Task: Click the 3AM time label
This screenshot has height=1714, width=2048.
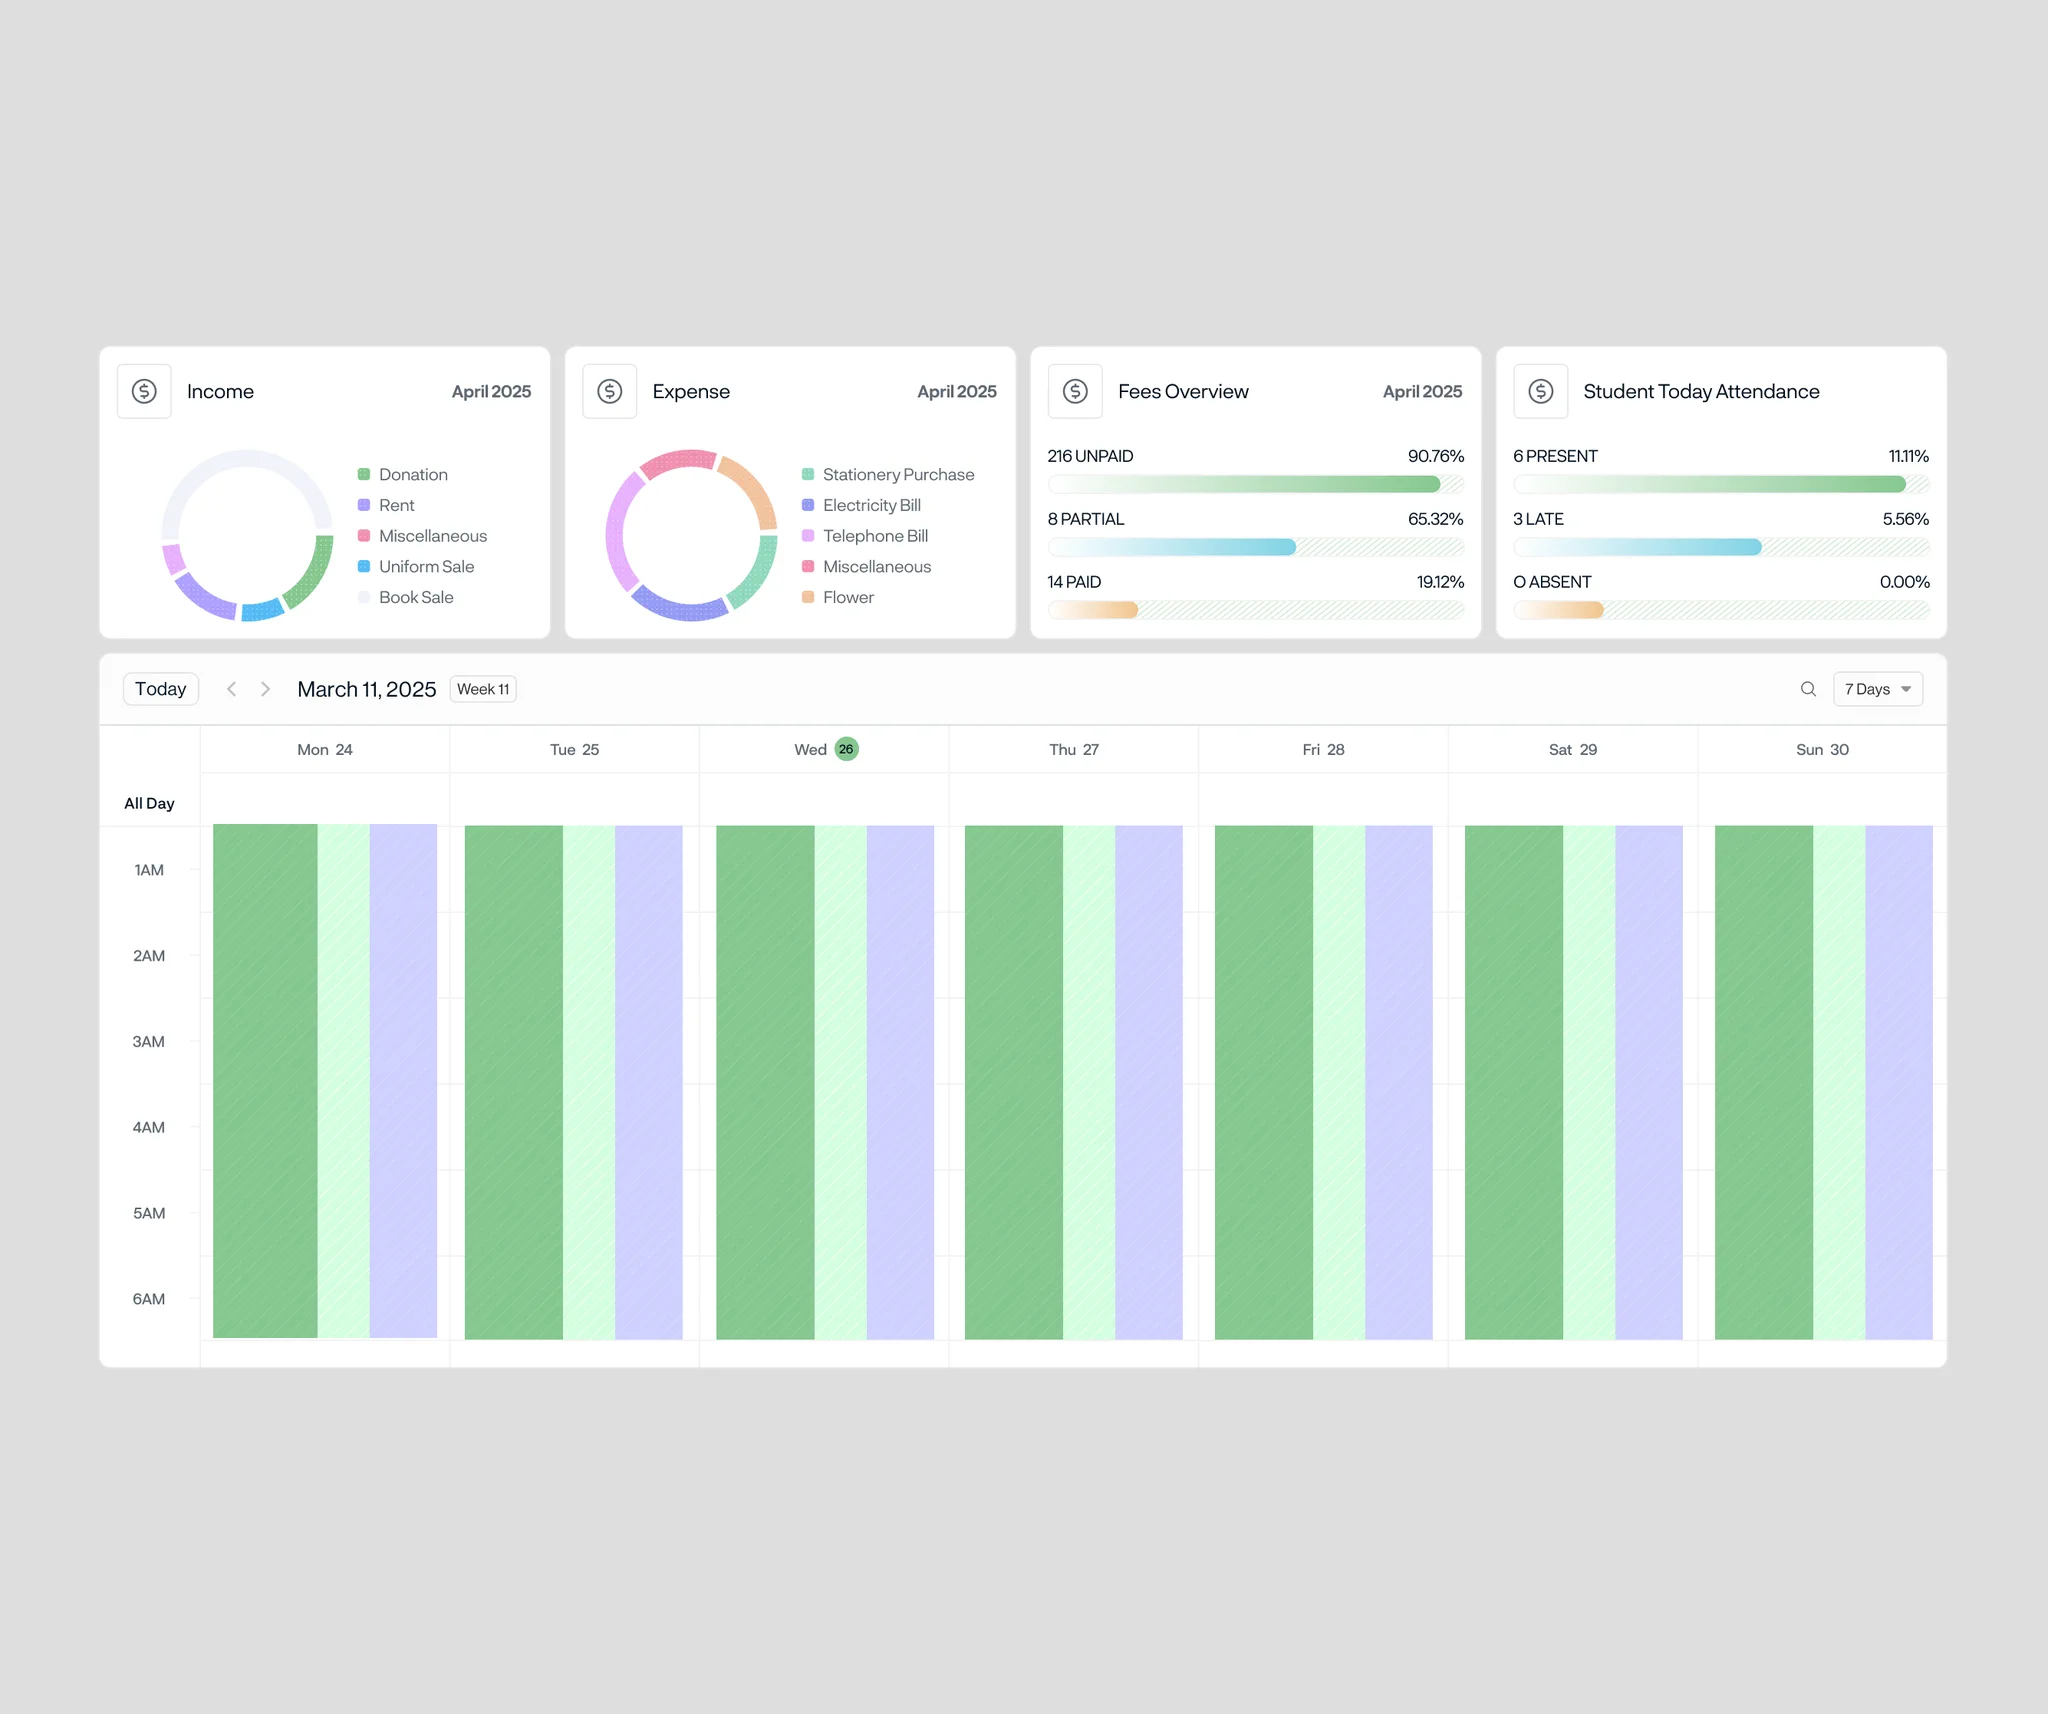Action: point(149,1041)
